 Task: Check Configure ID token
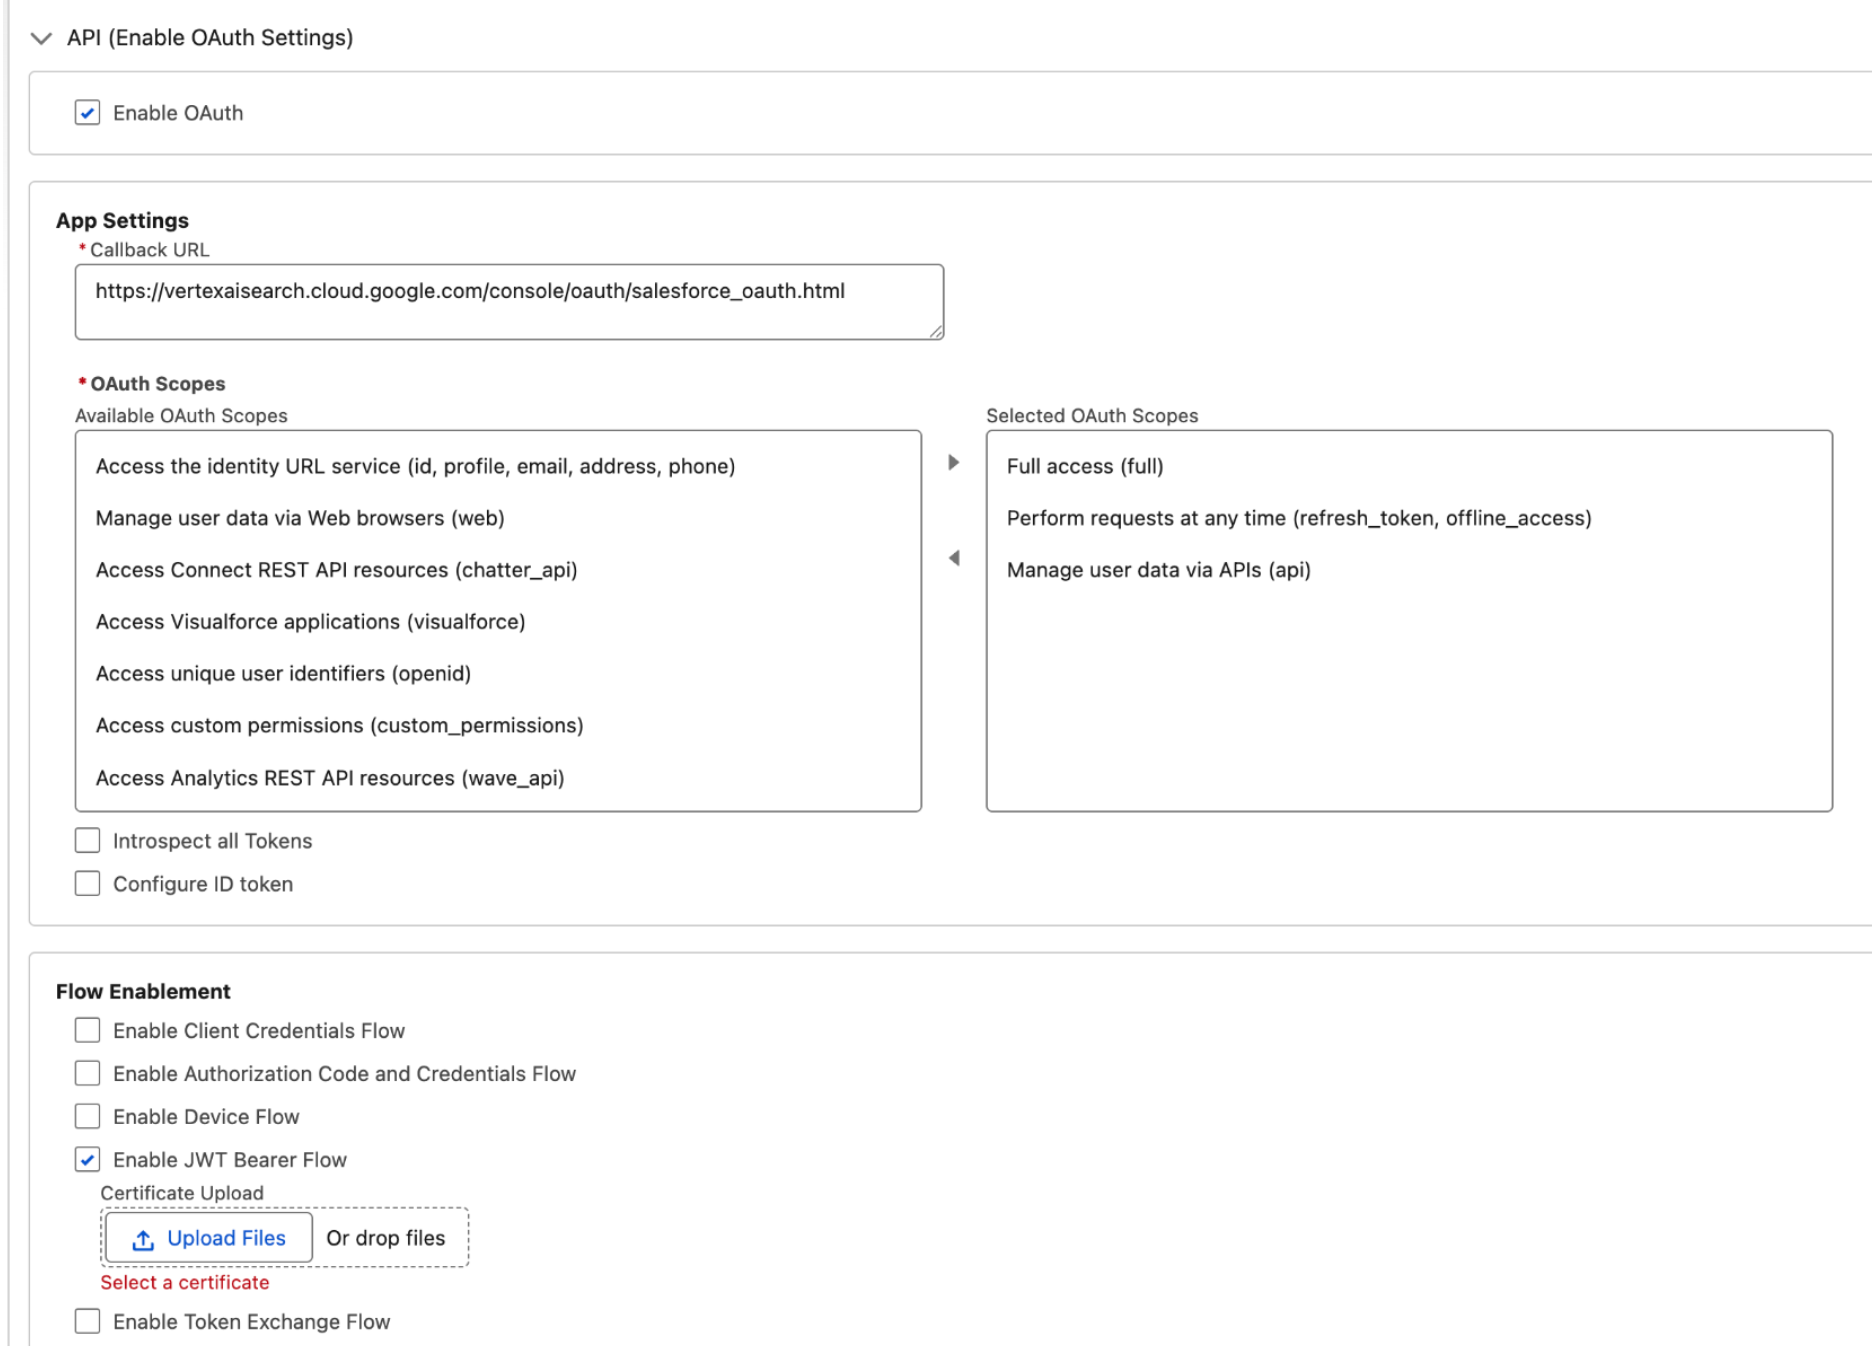coord(87,883)
